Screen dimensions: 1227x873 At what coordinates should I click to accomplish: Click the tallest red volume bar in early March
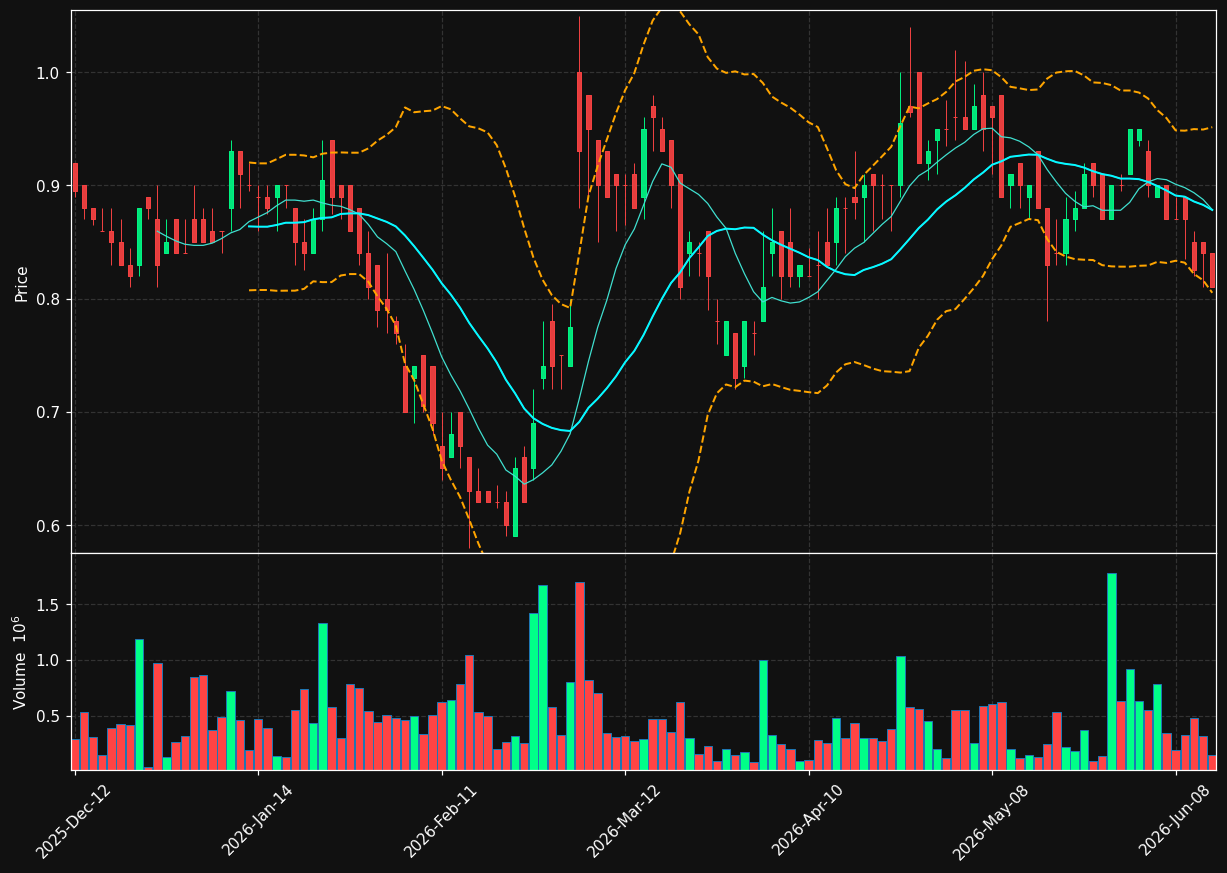click(579, 676)
